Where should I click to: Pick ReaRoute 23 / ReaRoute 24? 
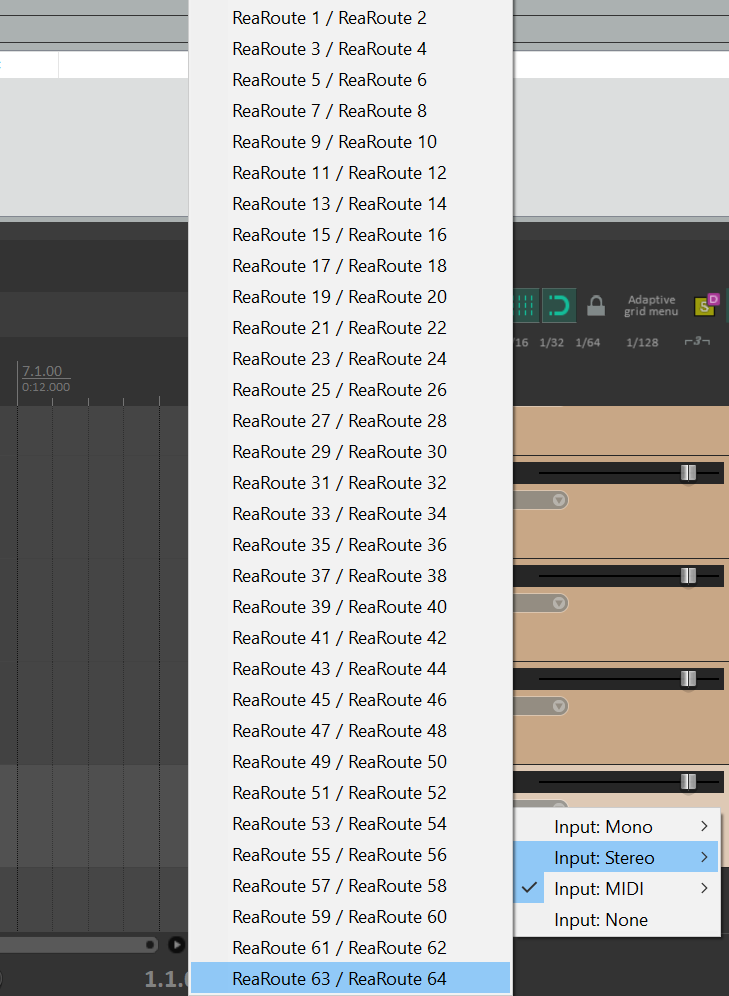[x=351, y=359]
